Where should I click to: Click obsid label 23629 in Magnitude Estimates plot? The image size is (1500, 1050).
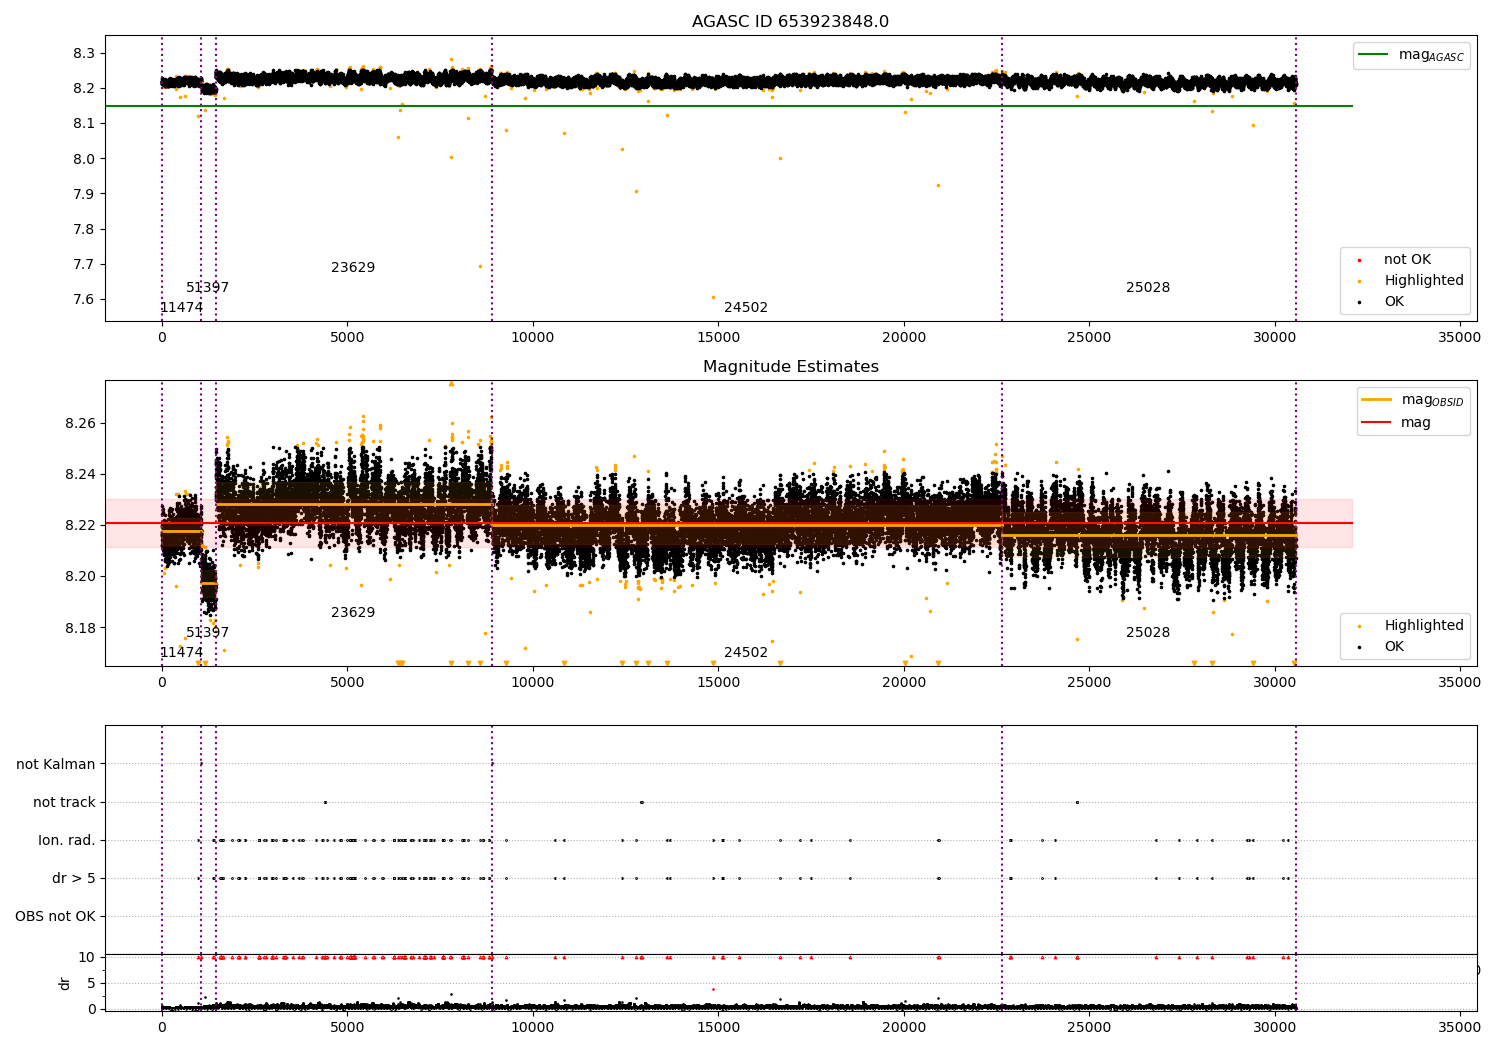click(353, 613)
